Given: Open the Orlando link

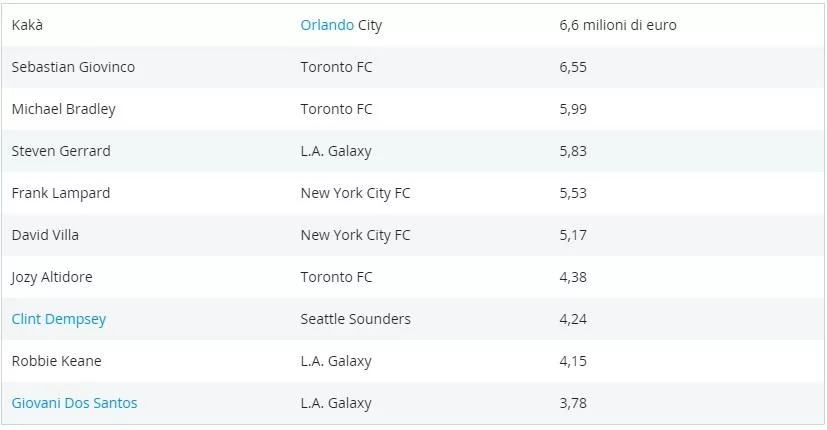Looking at the screenshot, I should click(327, 25).
